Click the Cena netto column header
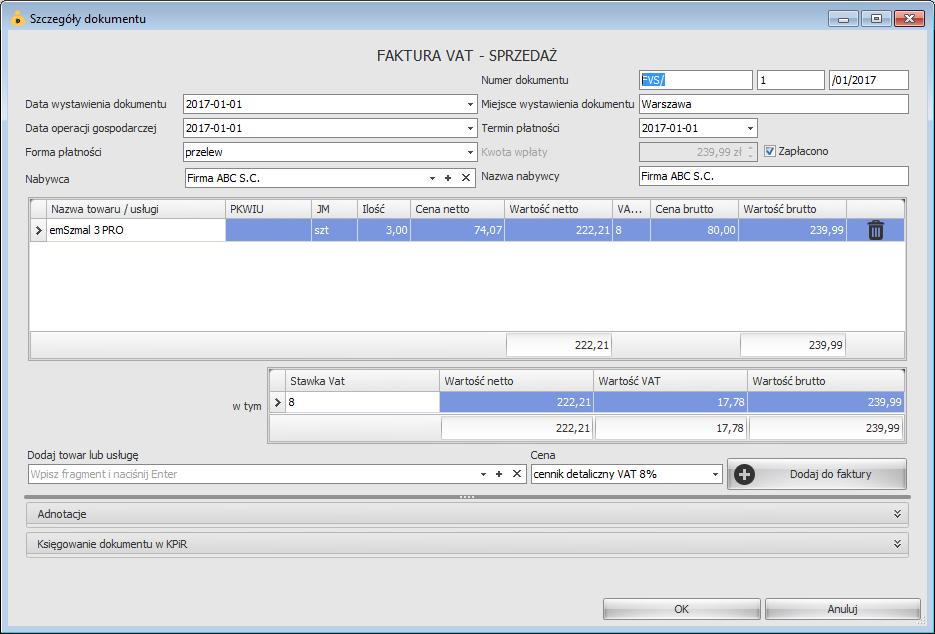The height and width of the screenshot is (634, 935). point(457,209)
